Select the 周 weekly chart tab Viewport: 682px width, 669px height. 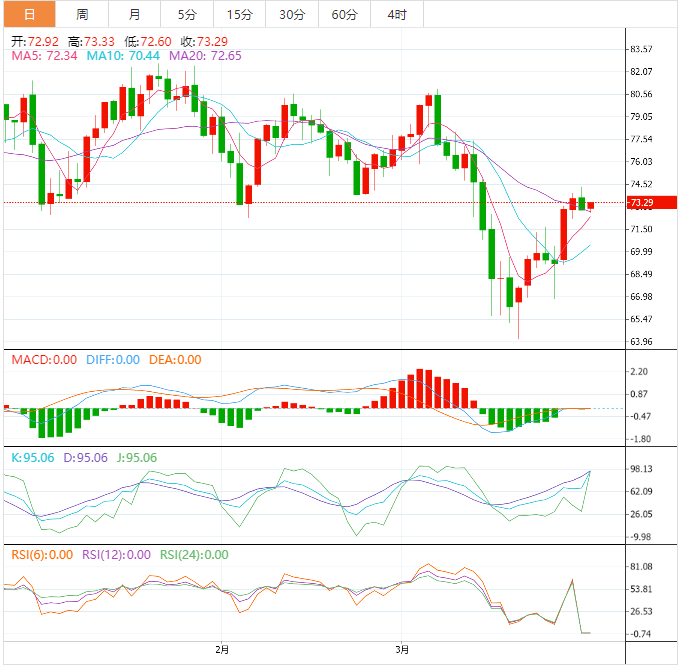[x=82, y=14]
